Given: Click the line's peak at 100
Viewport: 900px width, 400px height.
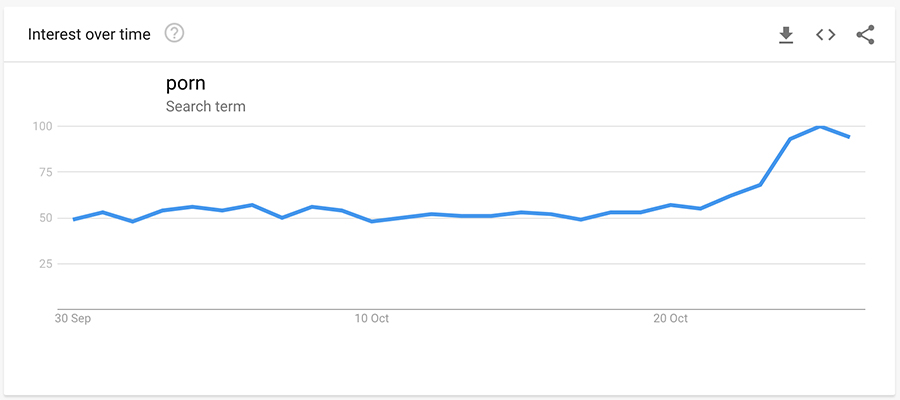Looking at the screenshot, I should [x=820, y=126].
